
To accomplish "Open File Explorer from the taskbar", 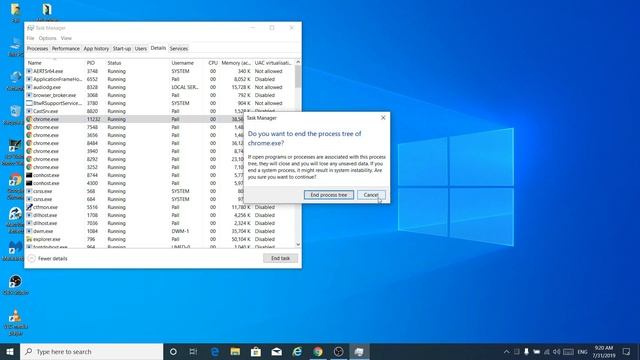I will point(235,351).
